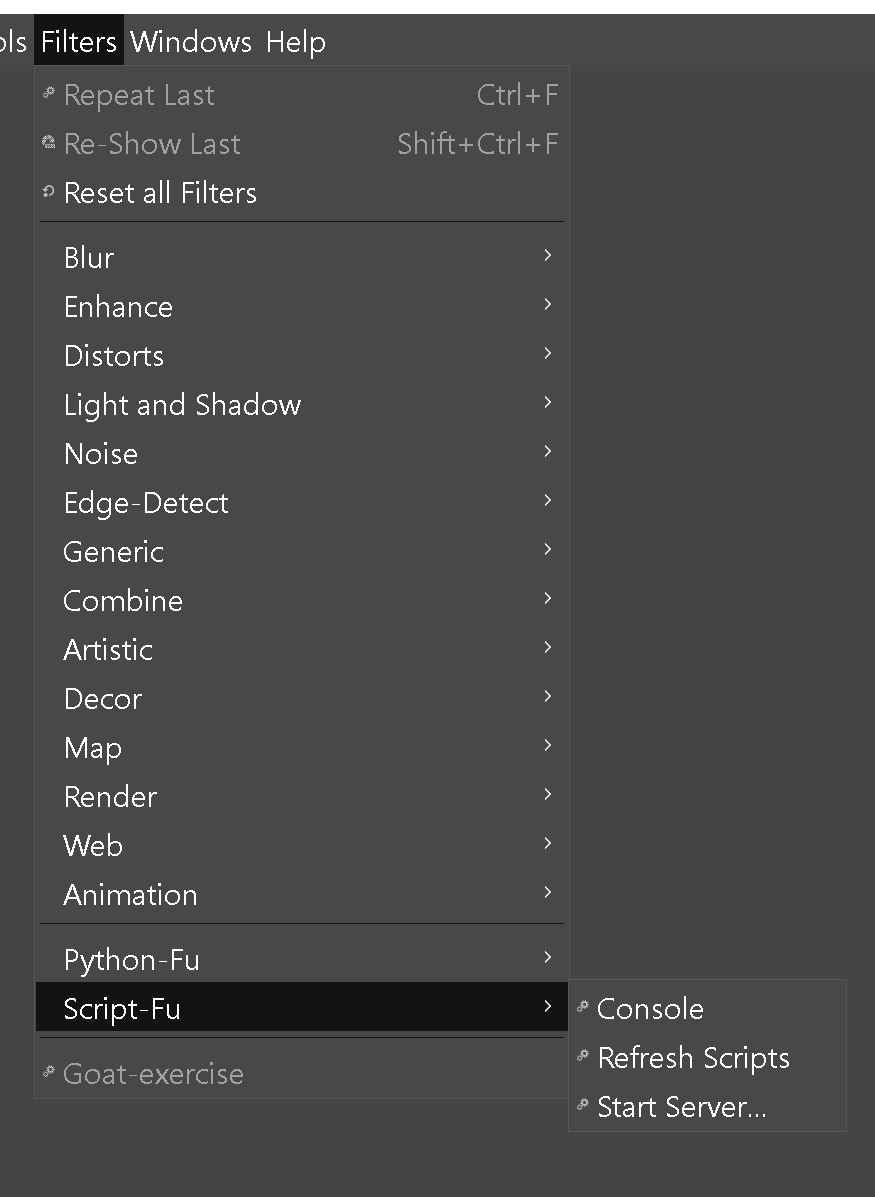Open the Windows menu
The width and height of the screenshot is (875, 1197).
191,42
